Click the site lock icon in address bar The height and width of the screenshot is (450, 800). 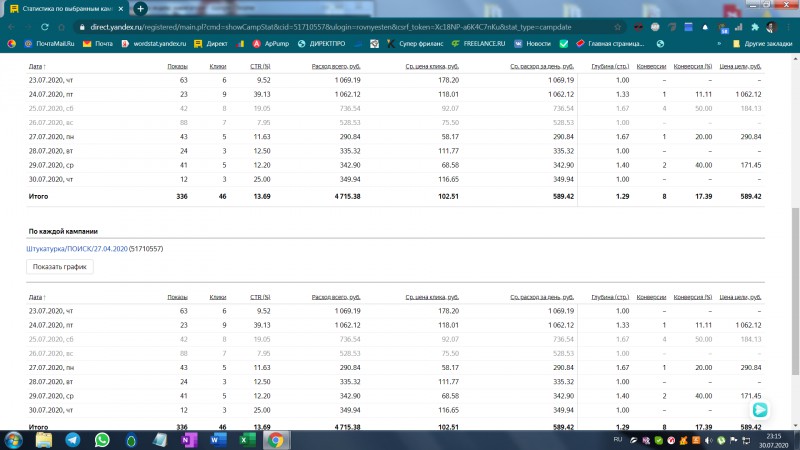[82, 27]
